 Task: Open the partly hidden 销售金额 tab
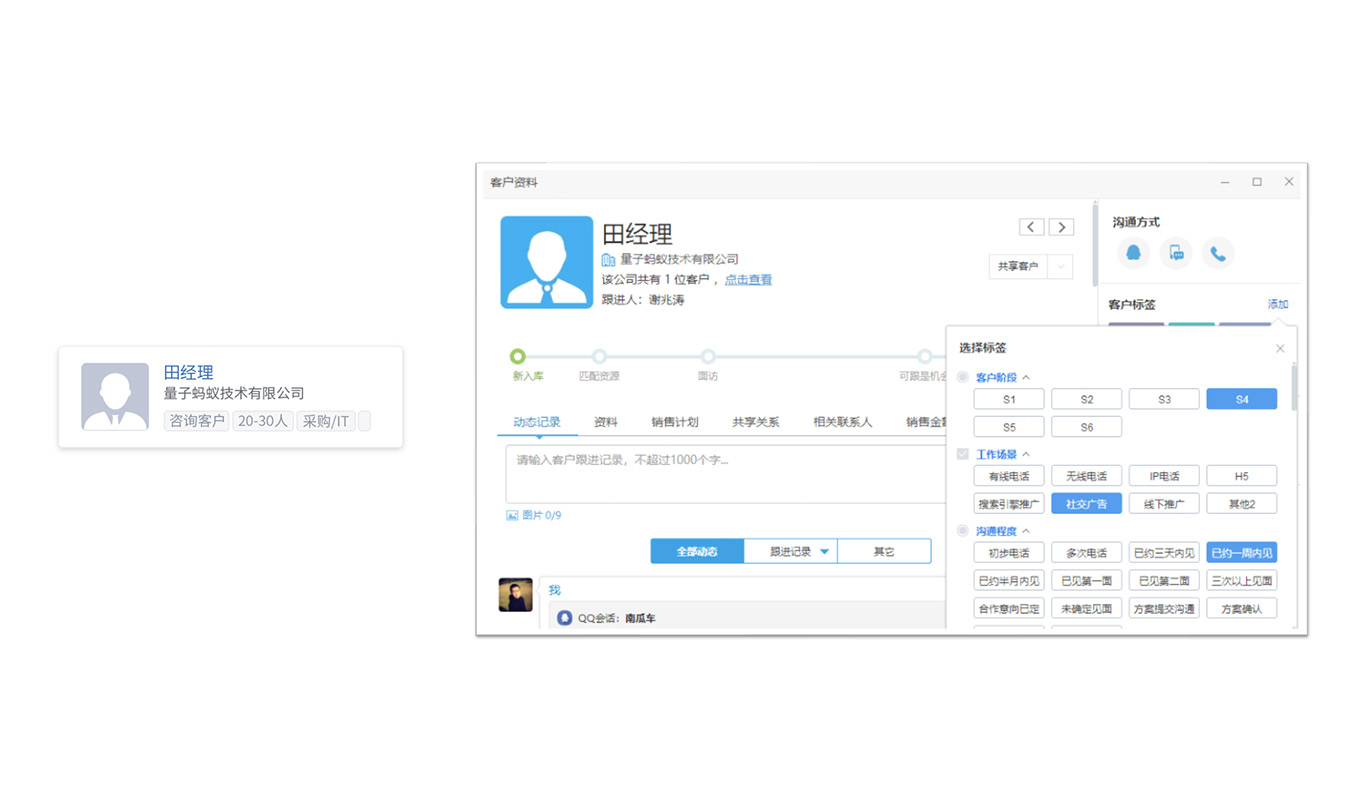click(926, 422)
